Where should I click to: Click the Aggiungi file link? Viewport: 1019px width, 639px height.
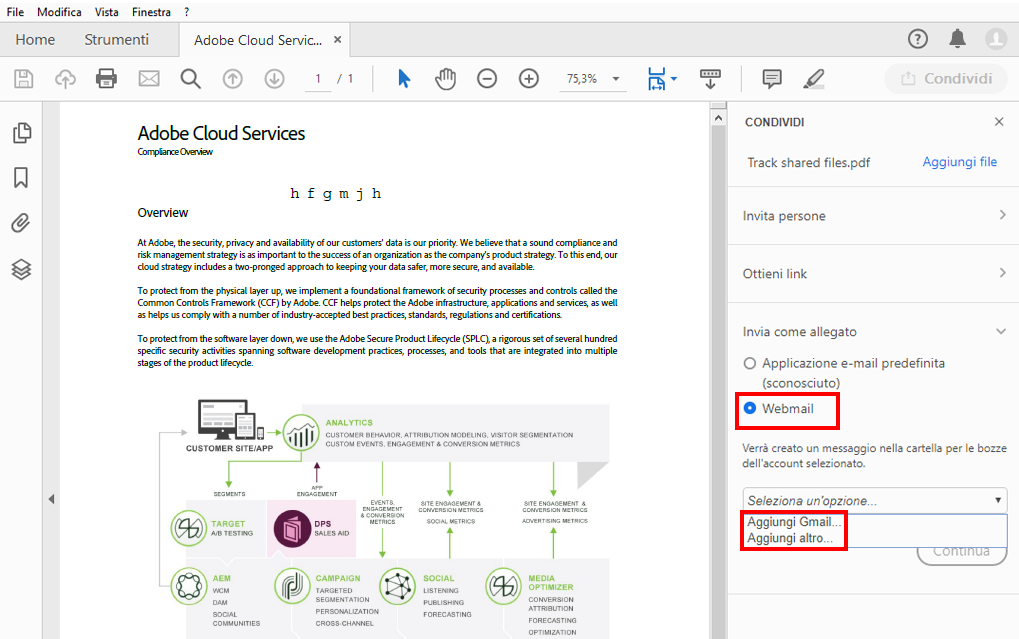point(959,160)
